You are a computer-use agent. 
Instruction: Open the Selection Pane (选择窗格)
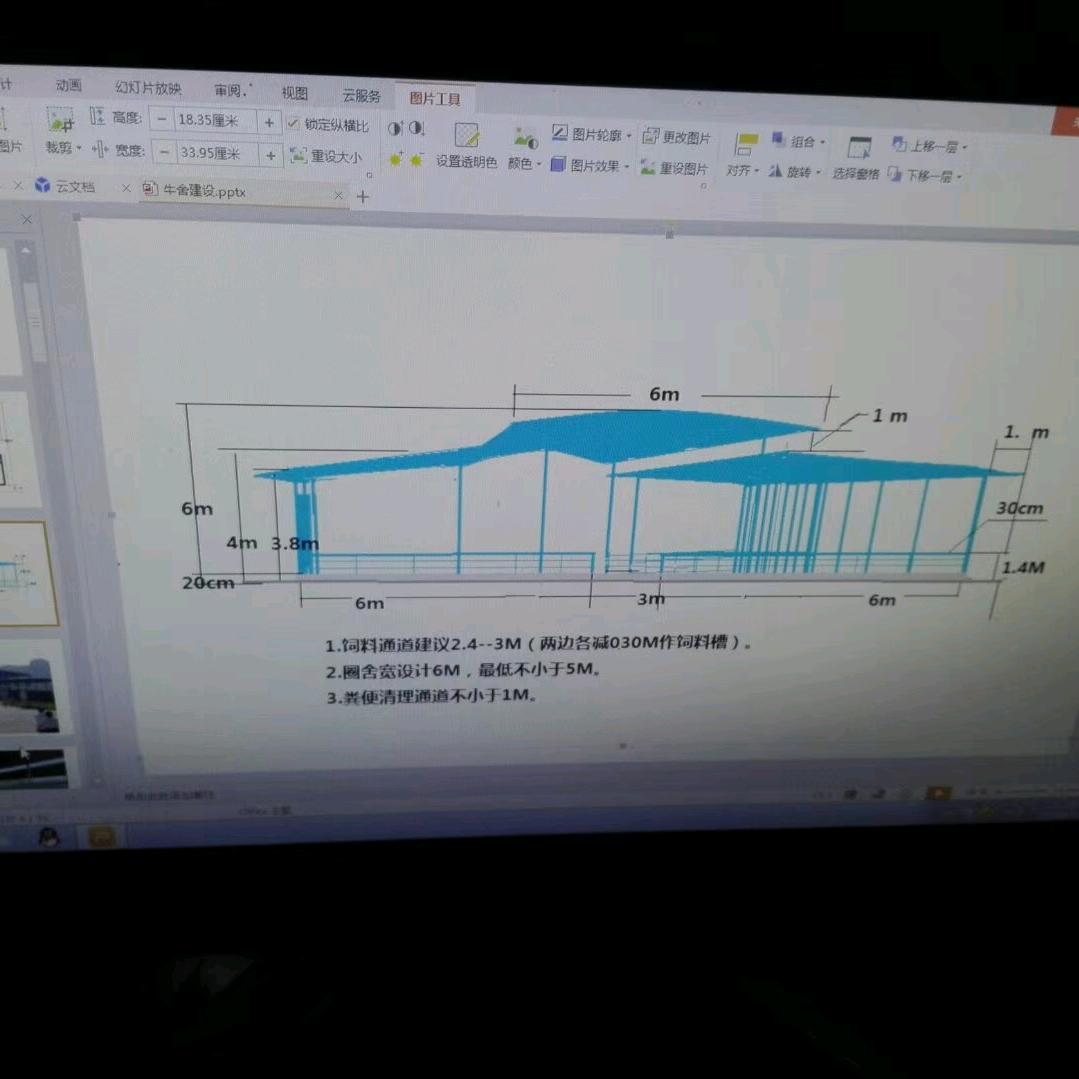857,149
